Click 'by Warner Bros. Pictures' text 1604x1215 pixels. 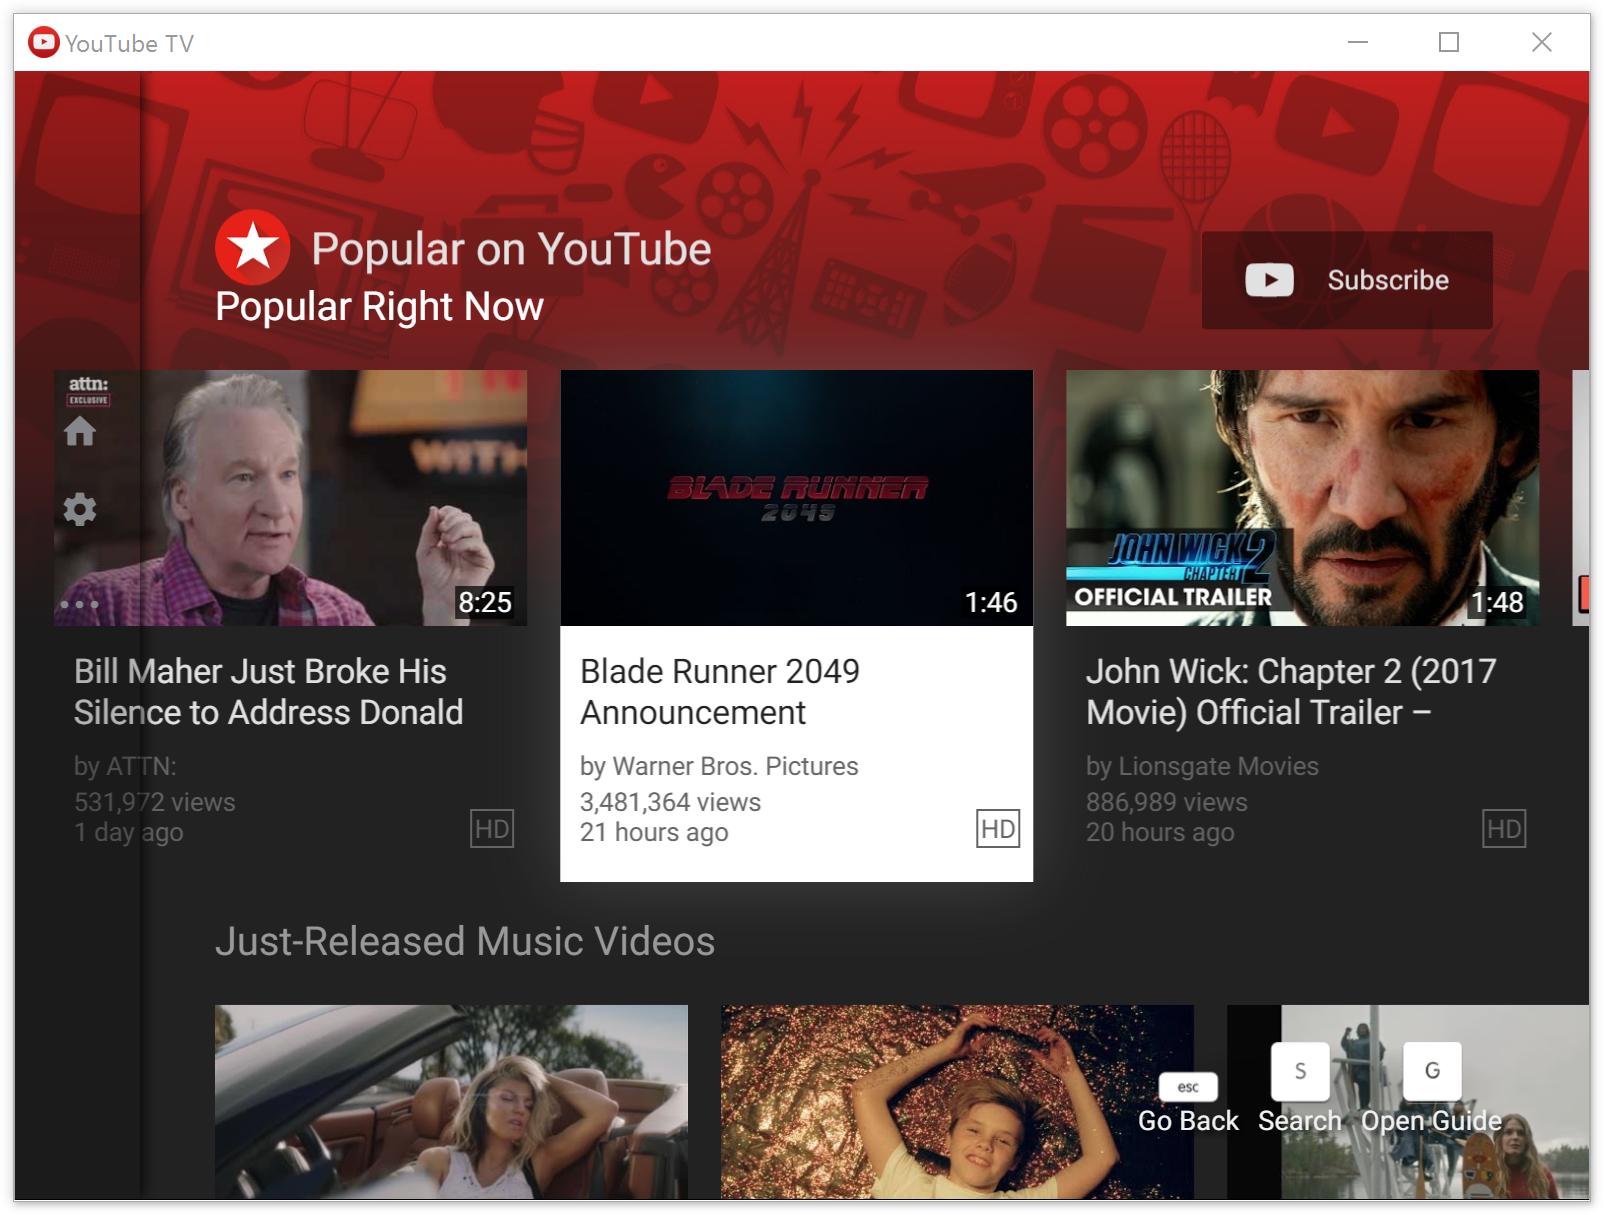click(x=719, y=766)
